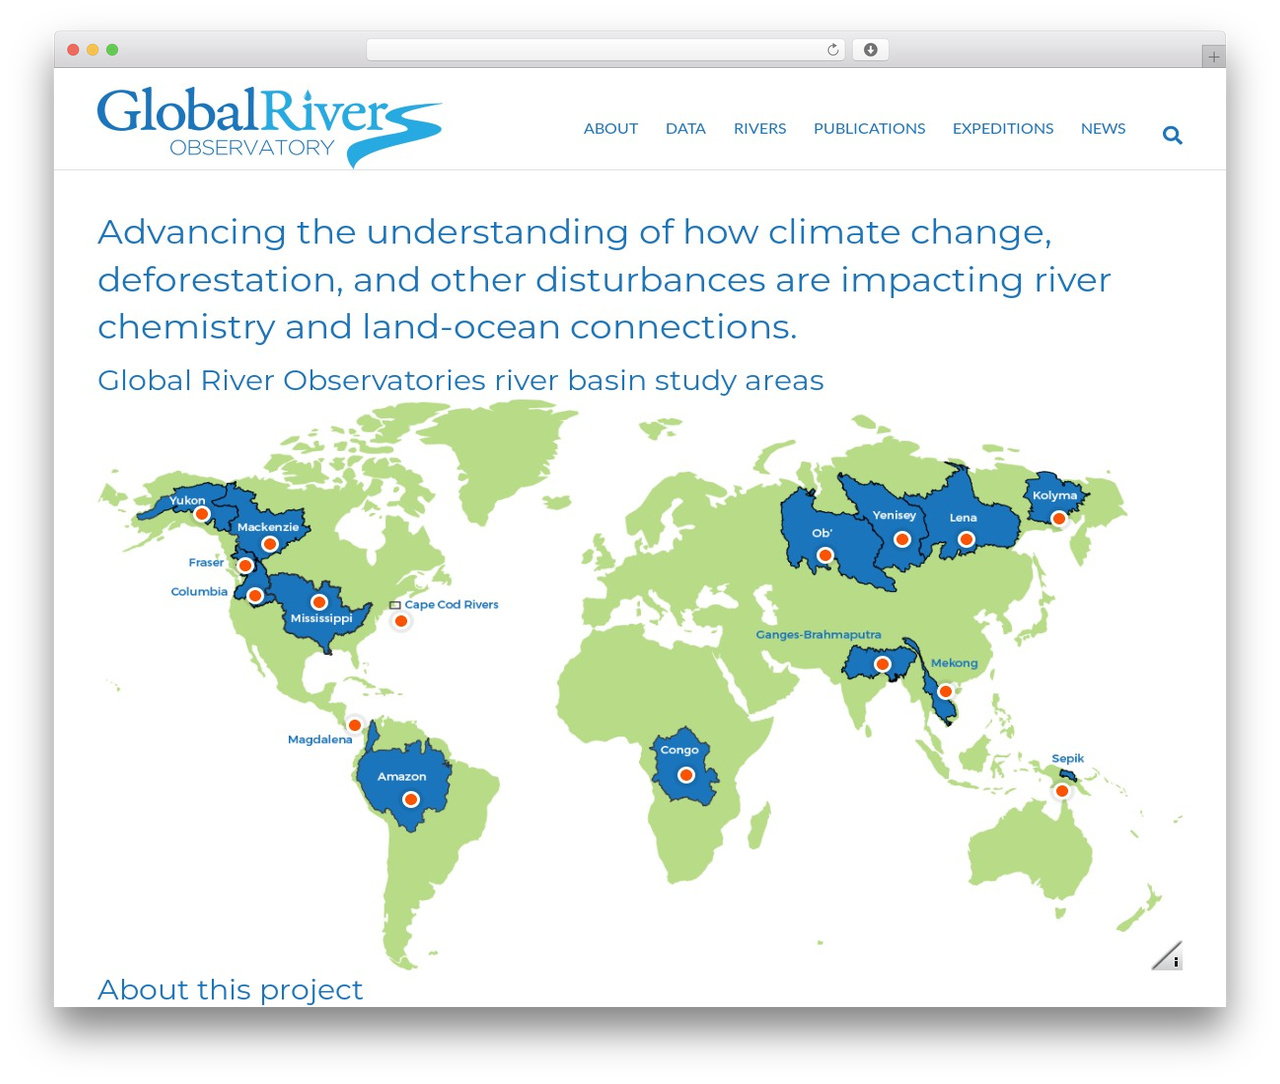This screenshot has height=1084, width=1280.
Task: Focus the browser address bar
Action: click(606, 50)
